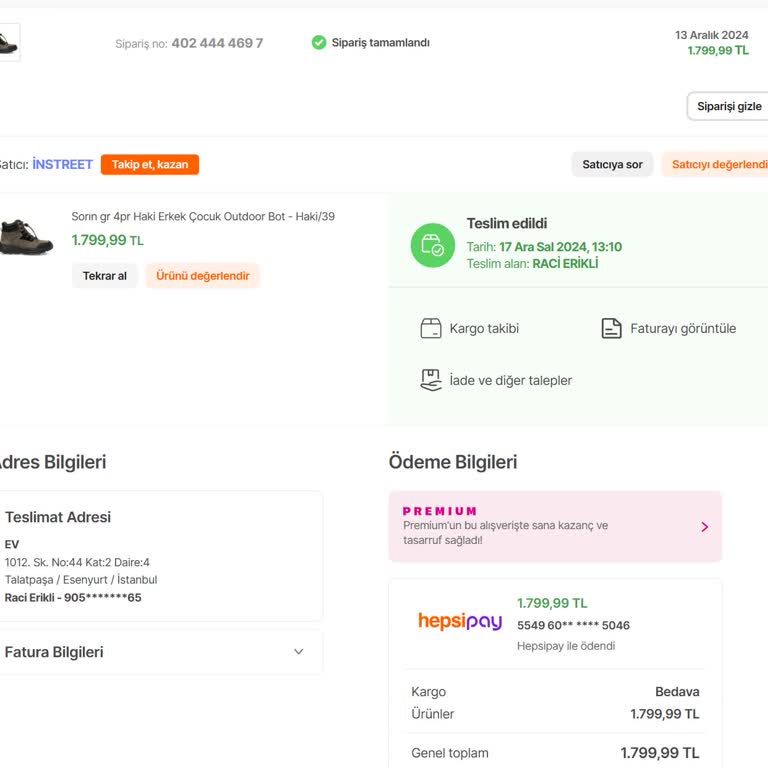Open the outdoor boot product title link

click(203, 216)
